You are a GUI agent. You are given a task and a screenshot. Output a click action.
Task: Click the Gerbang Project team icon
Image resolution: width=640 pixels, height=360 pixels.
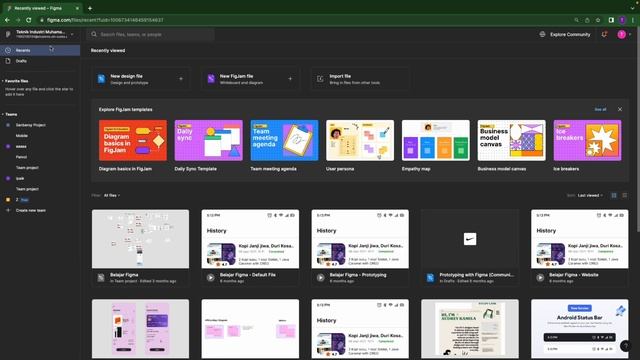point(8,125)
